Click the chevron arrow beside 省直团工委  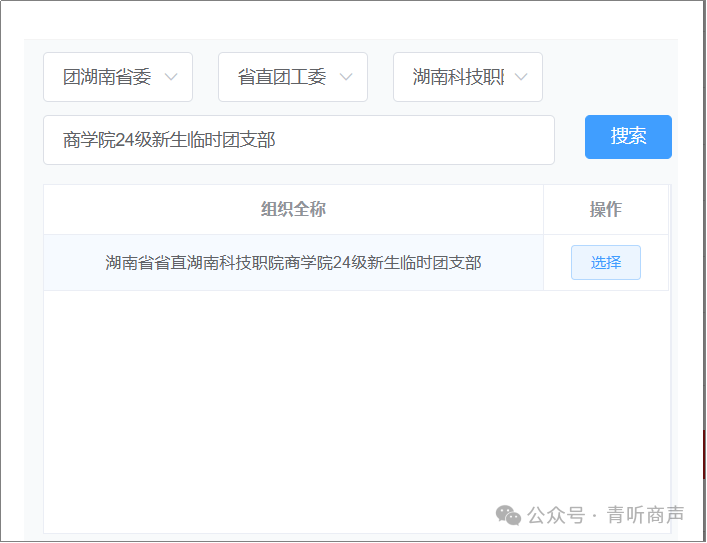coord(346,78)
